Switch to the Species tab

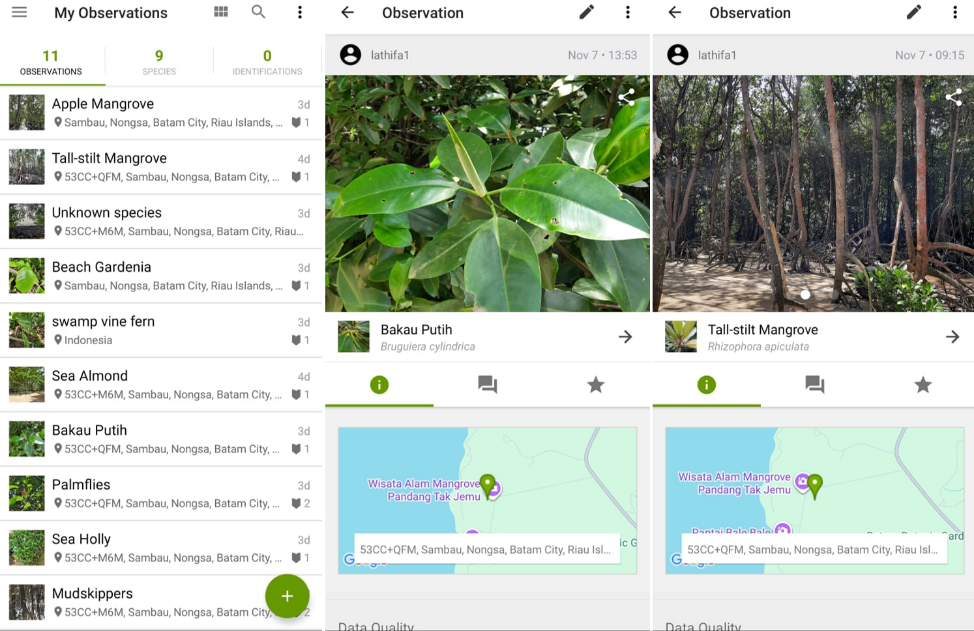[x=159, y=62]
